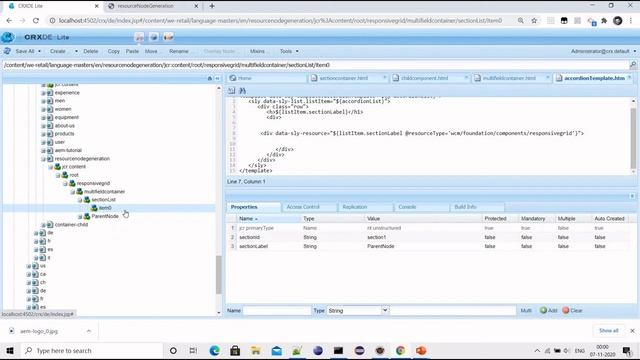Screen dimensions: 640x360
Task: Open the Tools dropdown menu
Action: [289, 51]
